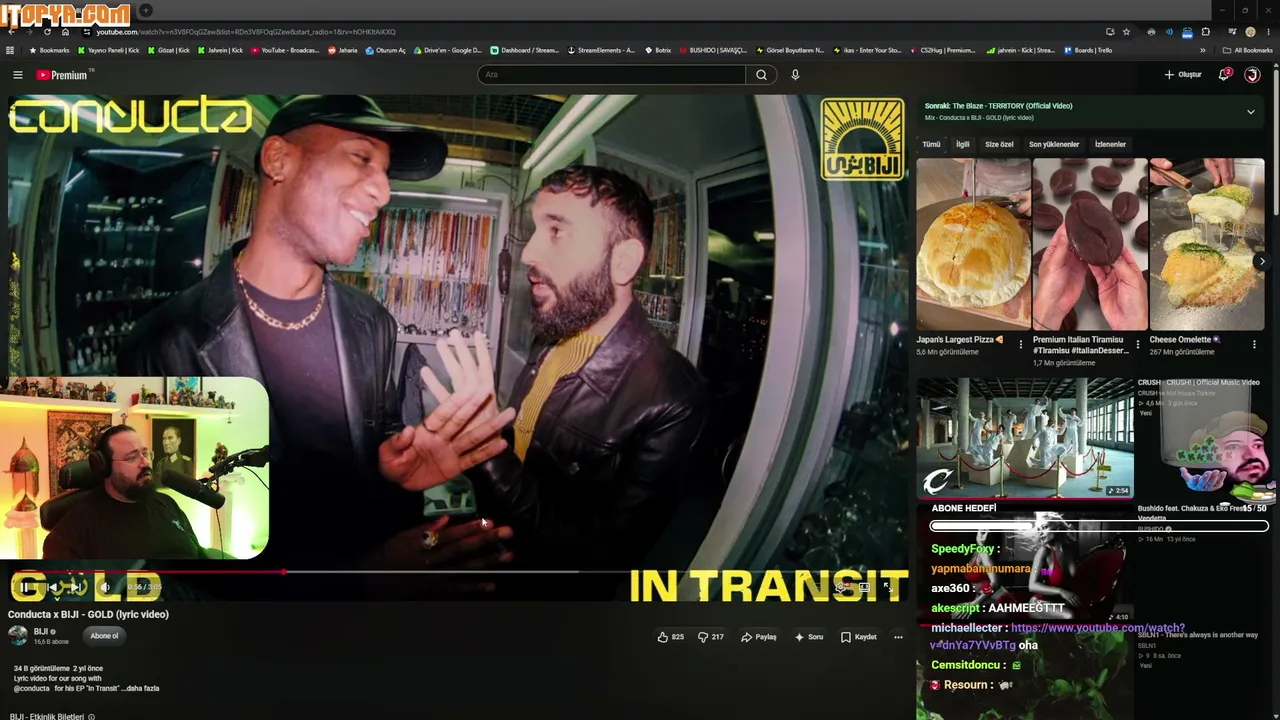Open the notifications bell
This screenshot has height=720, width=1280.
click(1224, 75)
